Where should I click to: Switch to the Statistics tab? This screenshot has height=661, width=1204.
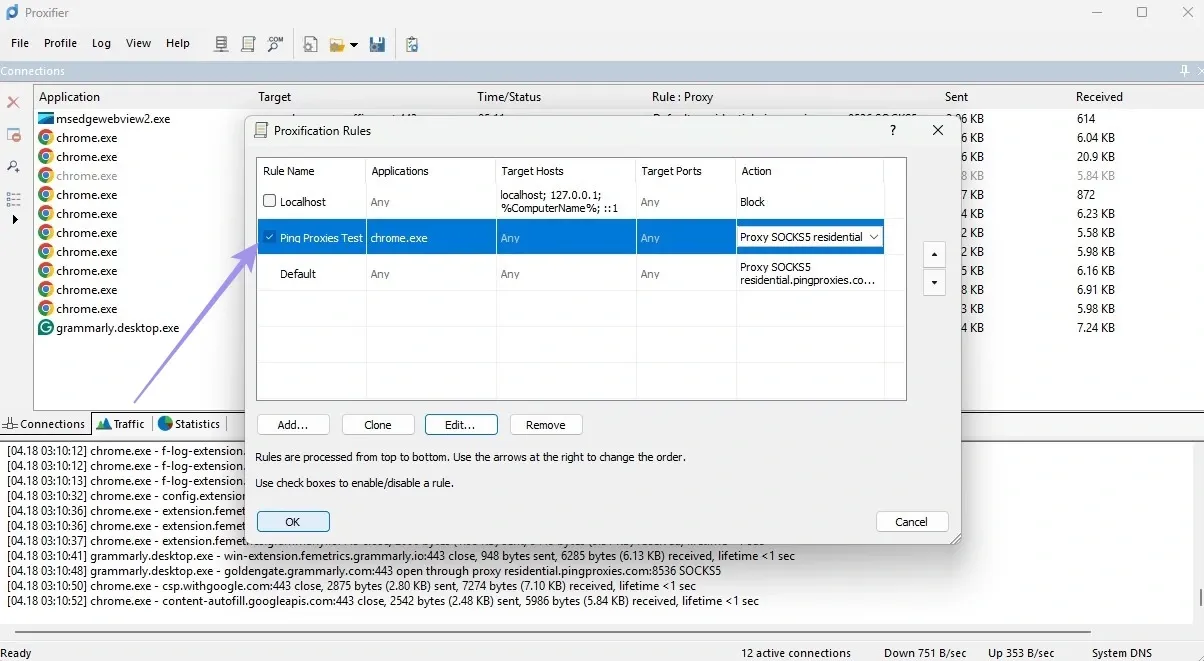[x=189, y=424]
